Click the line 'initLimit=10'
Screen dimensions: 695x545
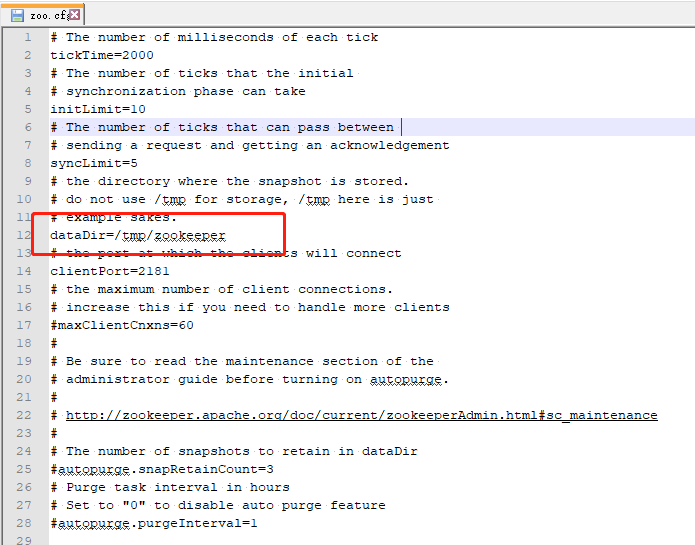pos(98,109)
